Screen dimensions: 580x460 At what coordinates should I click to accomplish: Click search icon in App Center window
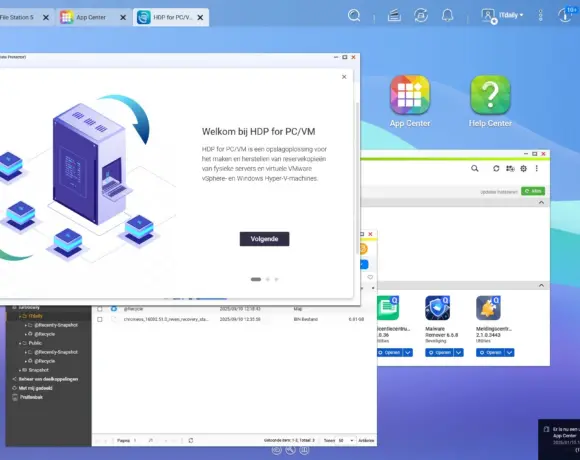tap(475, 169)
